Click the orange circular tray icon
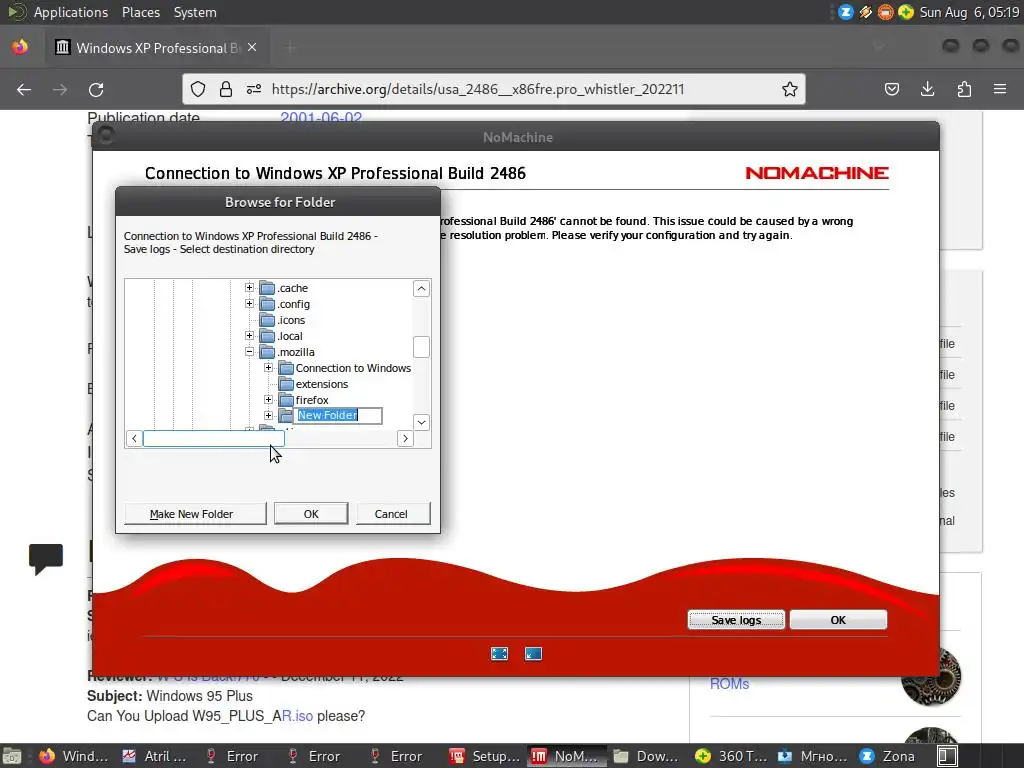 [x=886, y=12]
